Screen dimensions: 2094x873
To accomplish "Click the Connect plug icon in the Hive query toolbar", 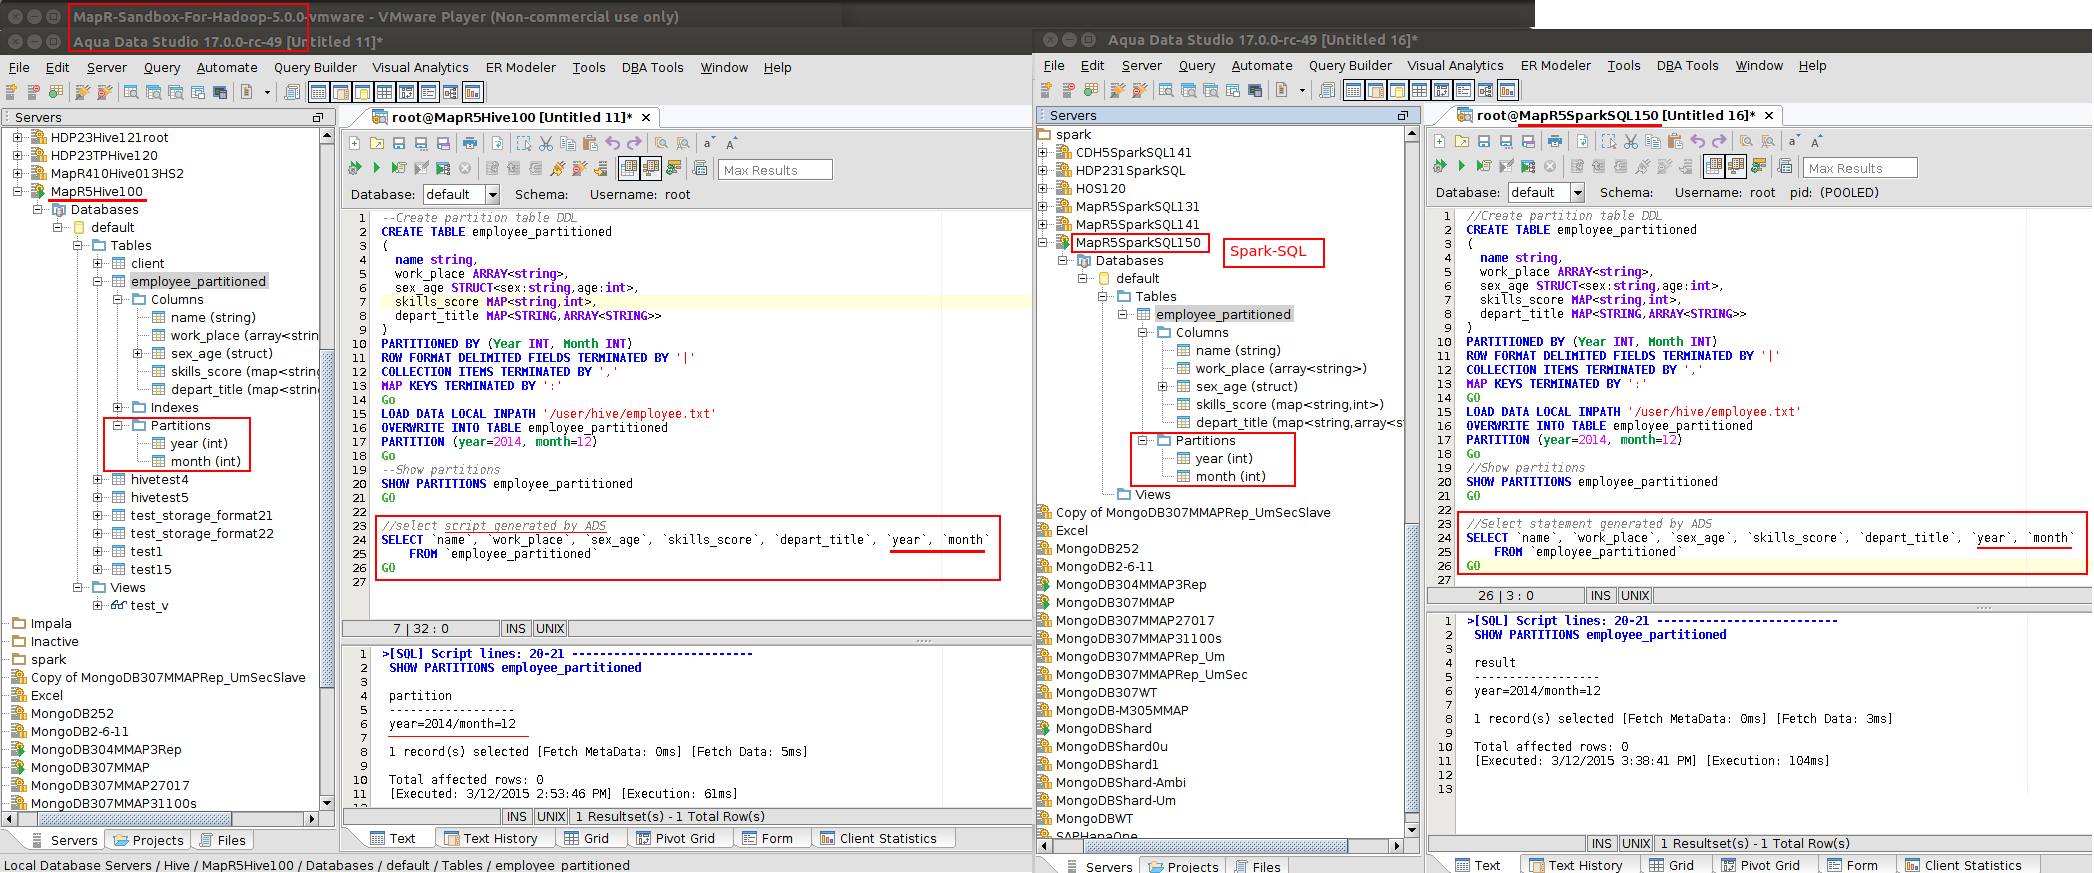I will coord(557,168).
